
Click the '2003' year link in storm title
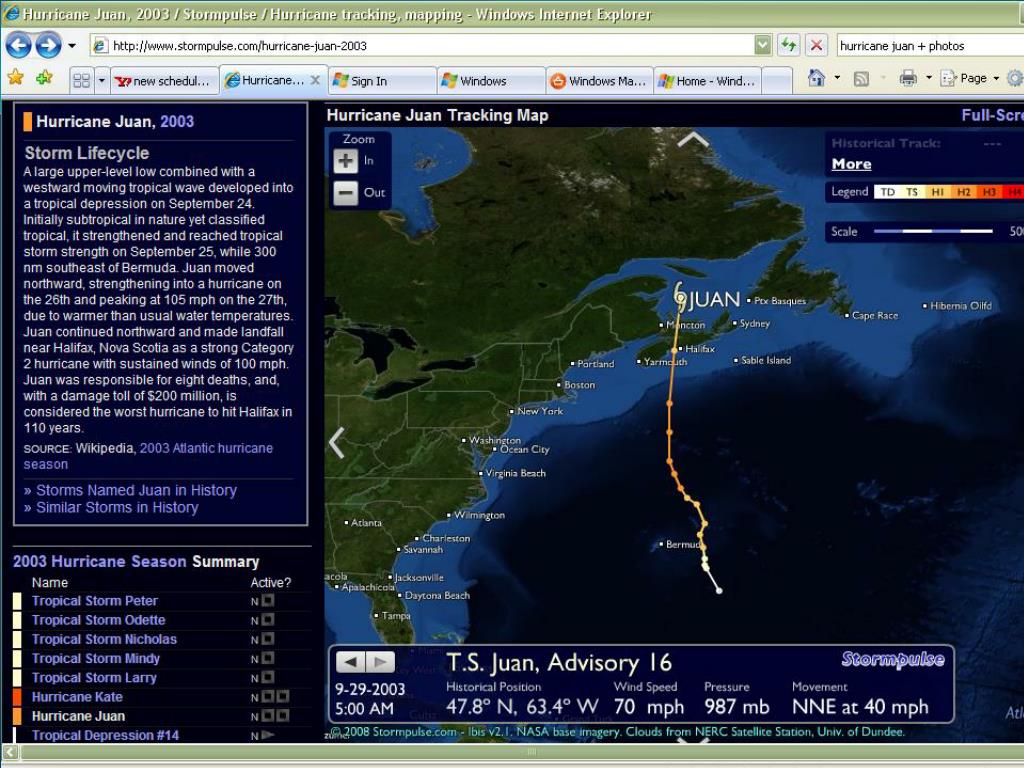click(x=177, y=121)
